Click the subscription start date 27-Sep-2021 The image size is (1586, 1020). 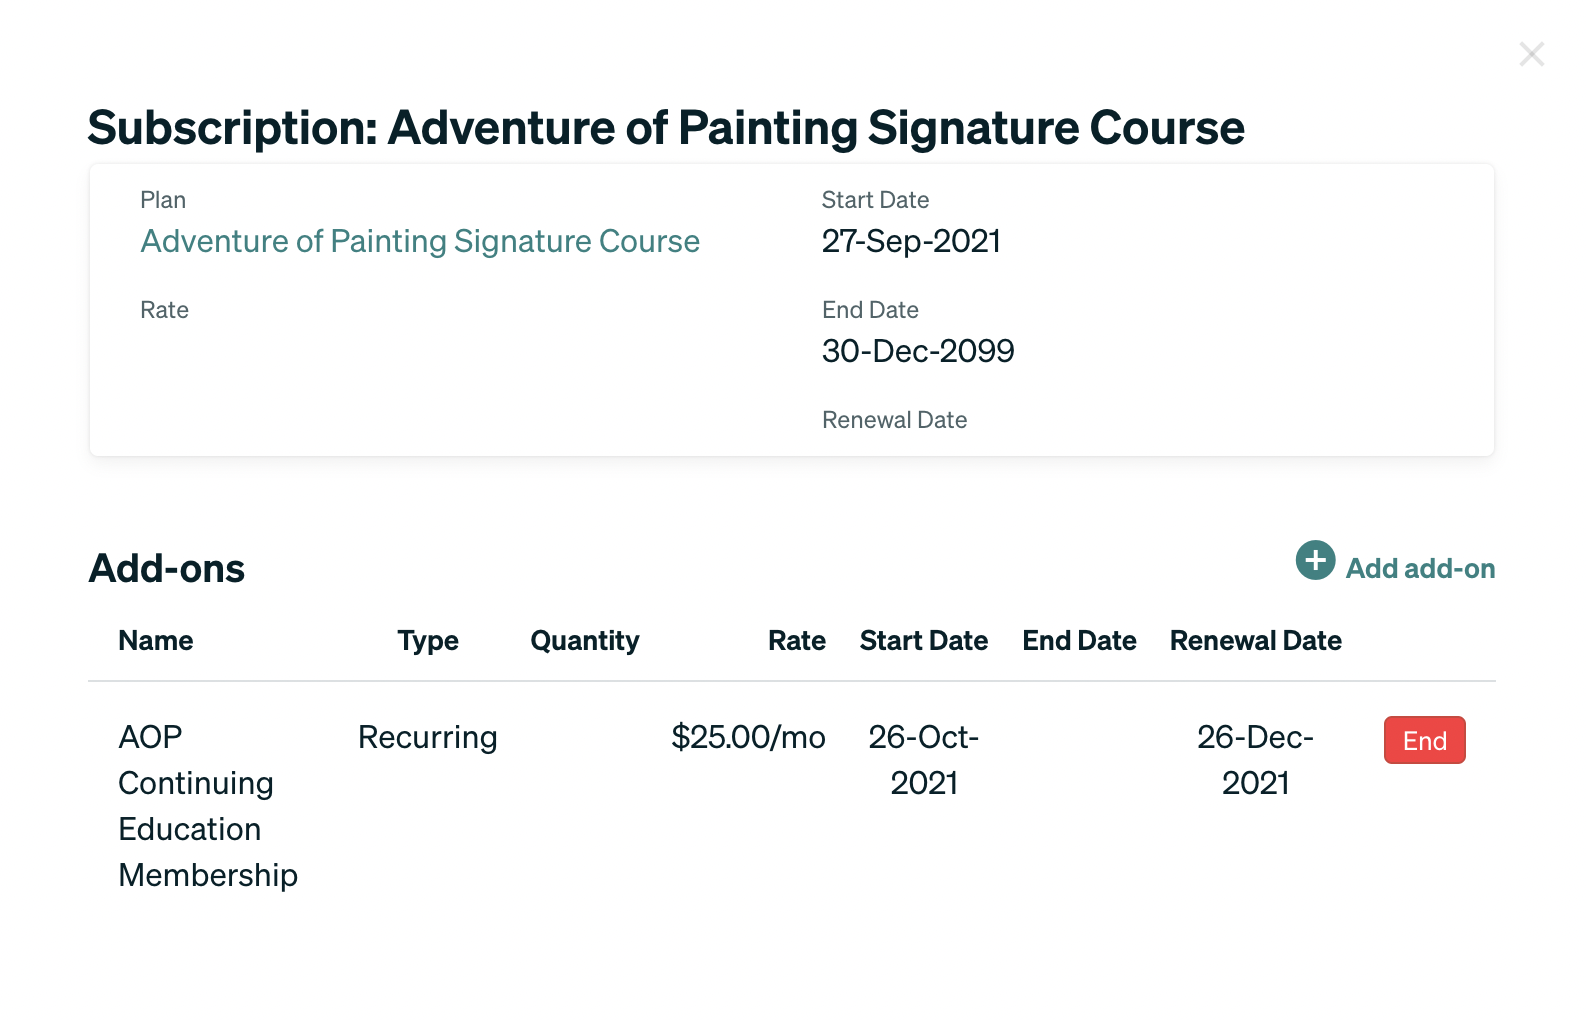[911, 241]
